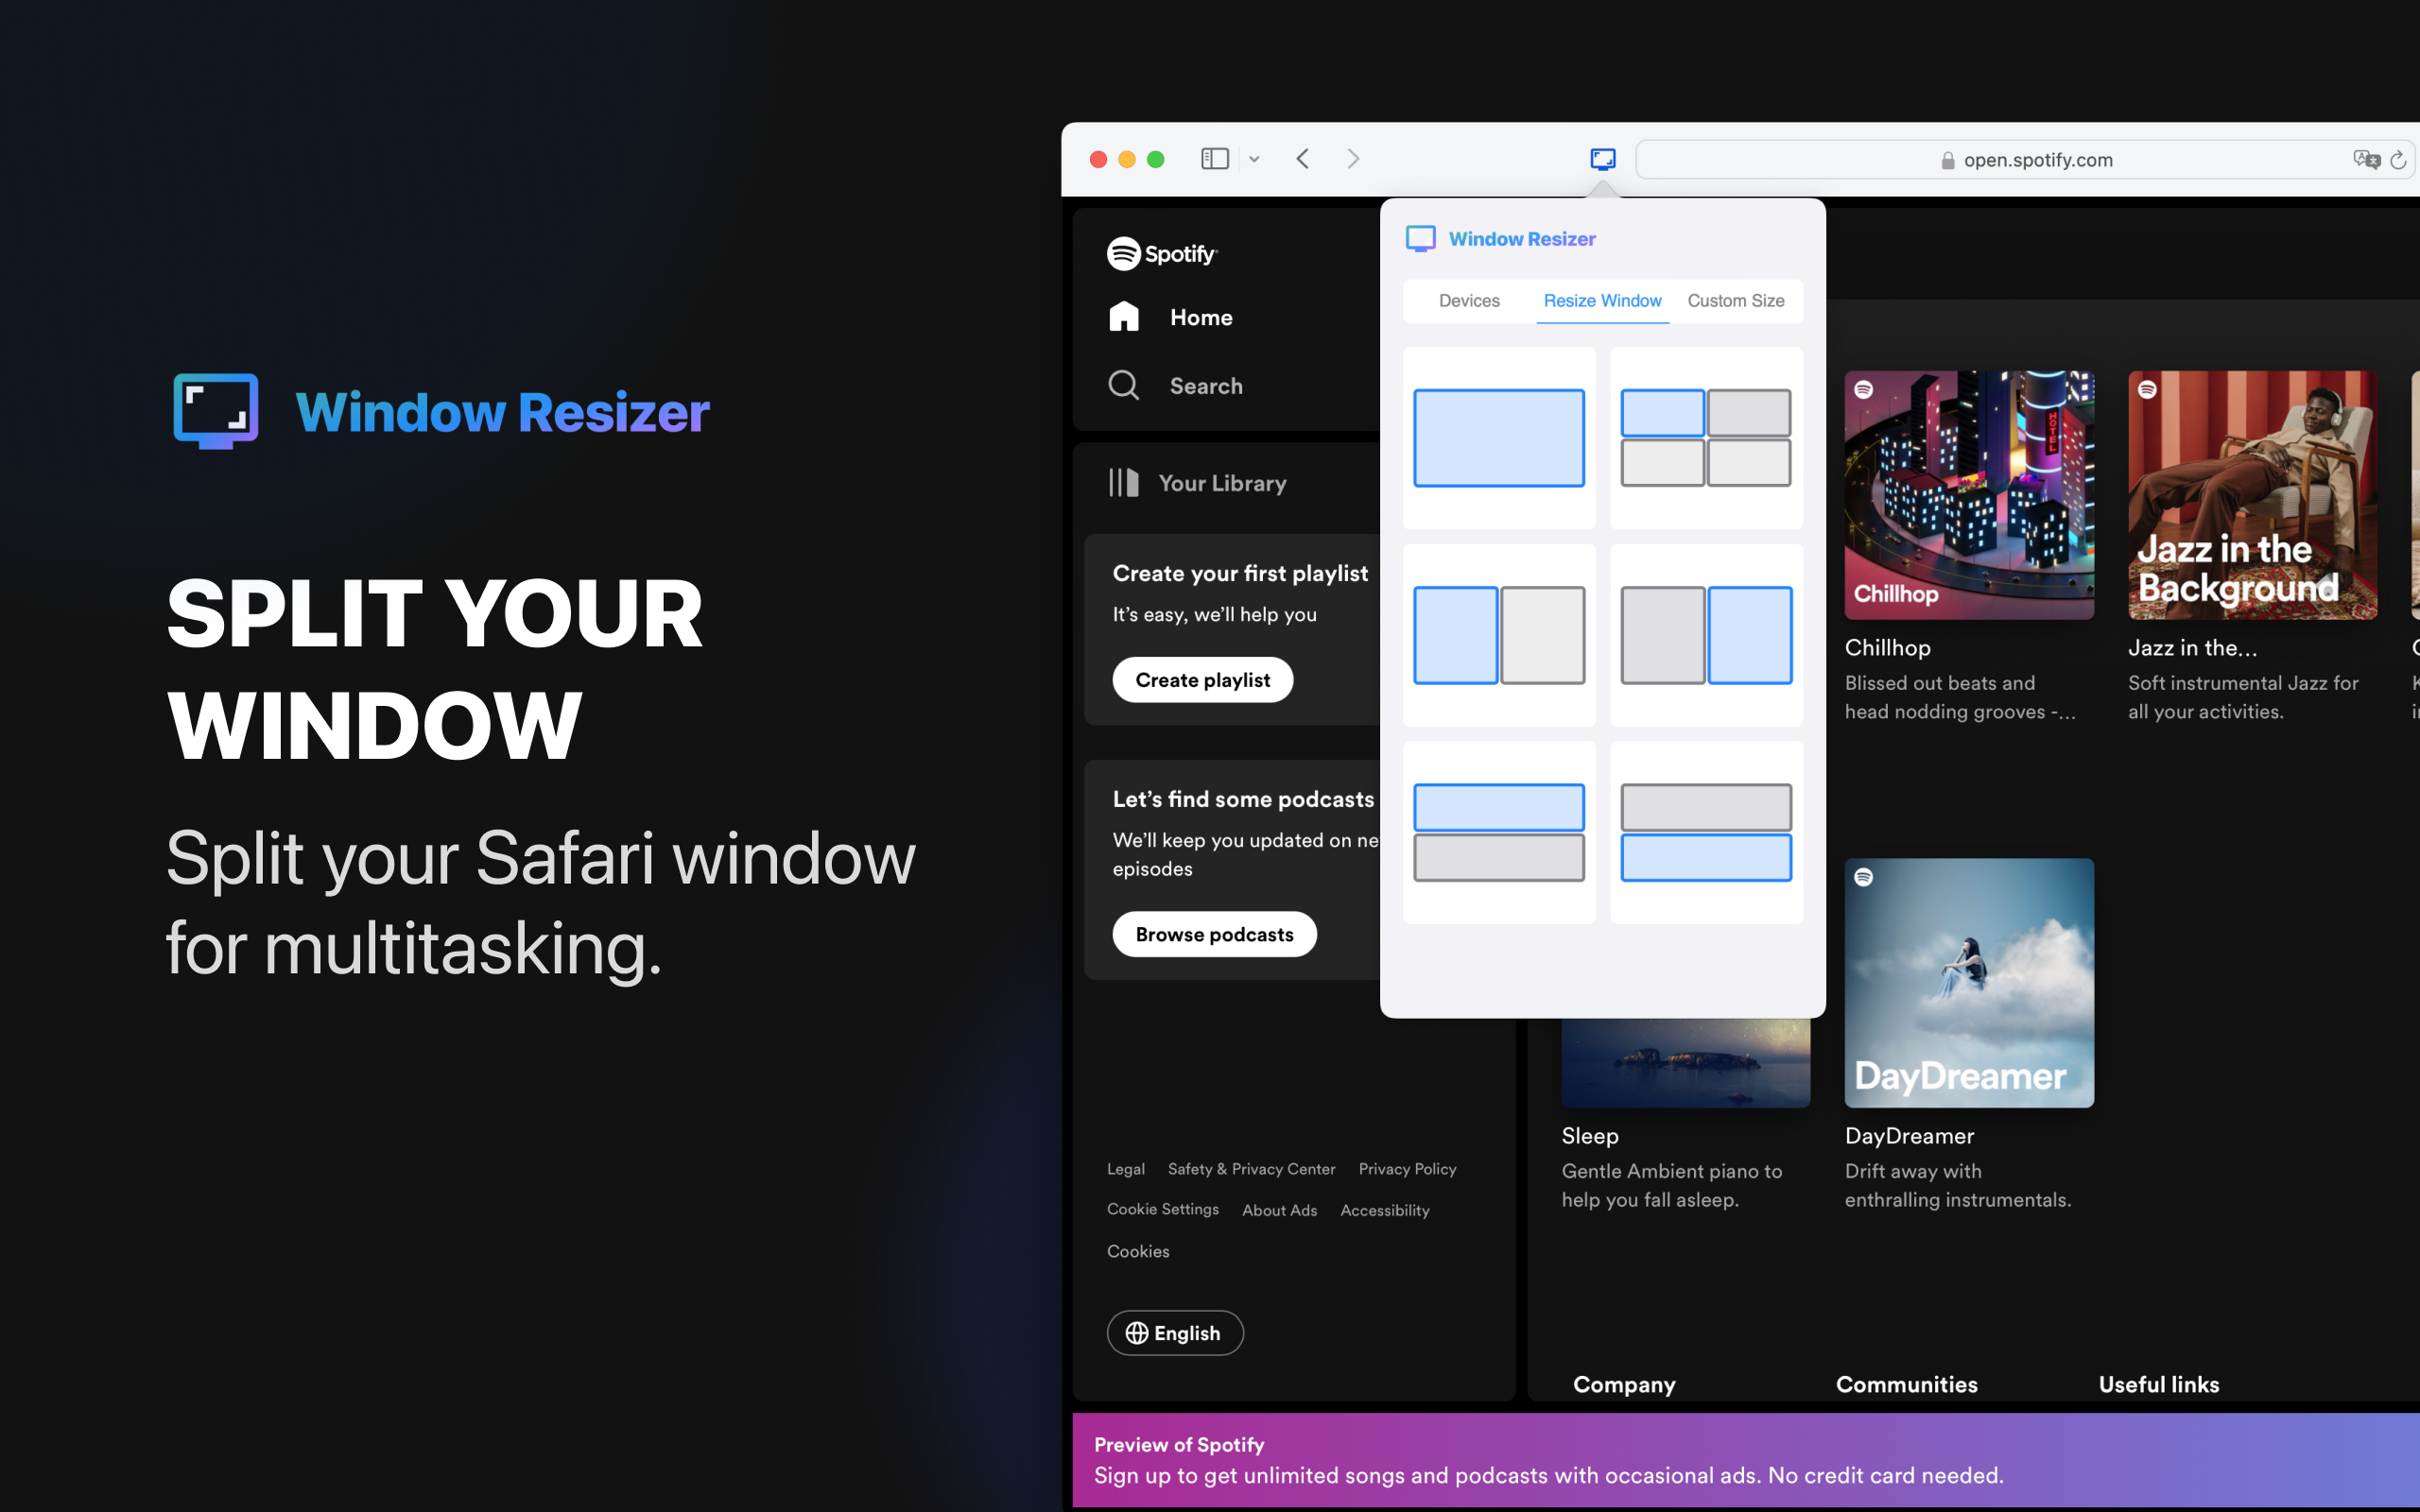Open the About Ads link
This screenshot has height=1512, width=2420.
click(x=1279, y=1210)
